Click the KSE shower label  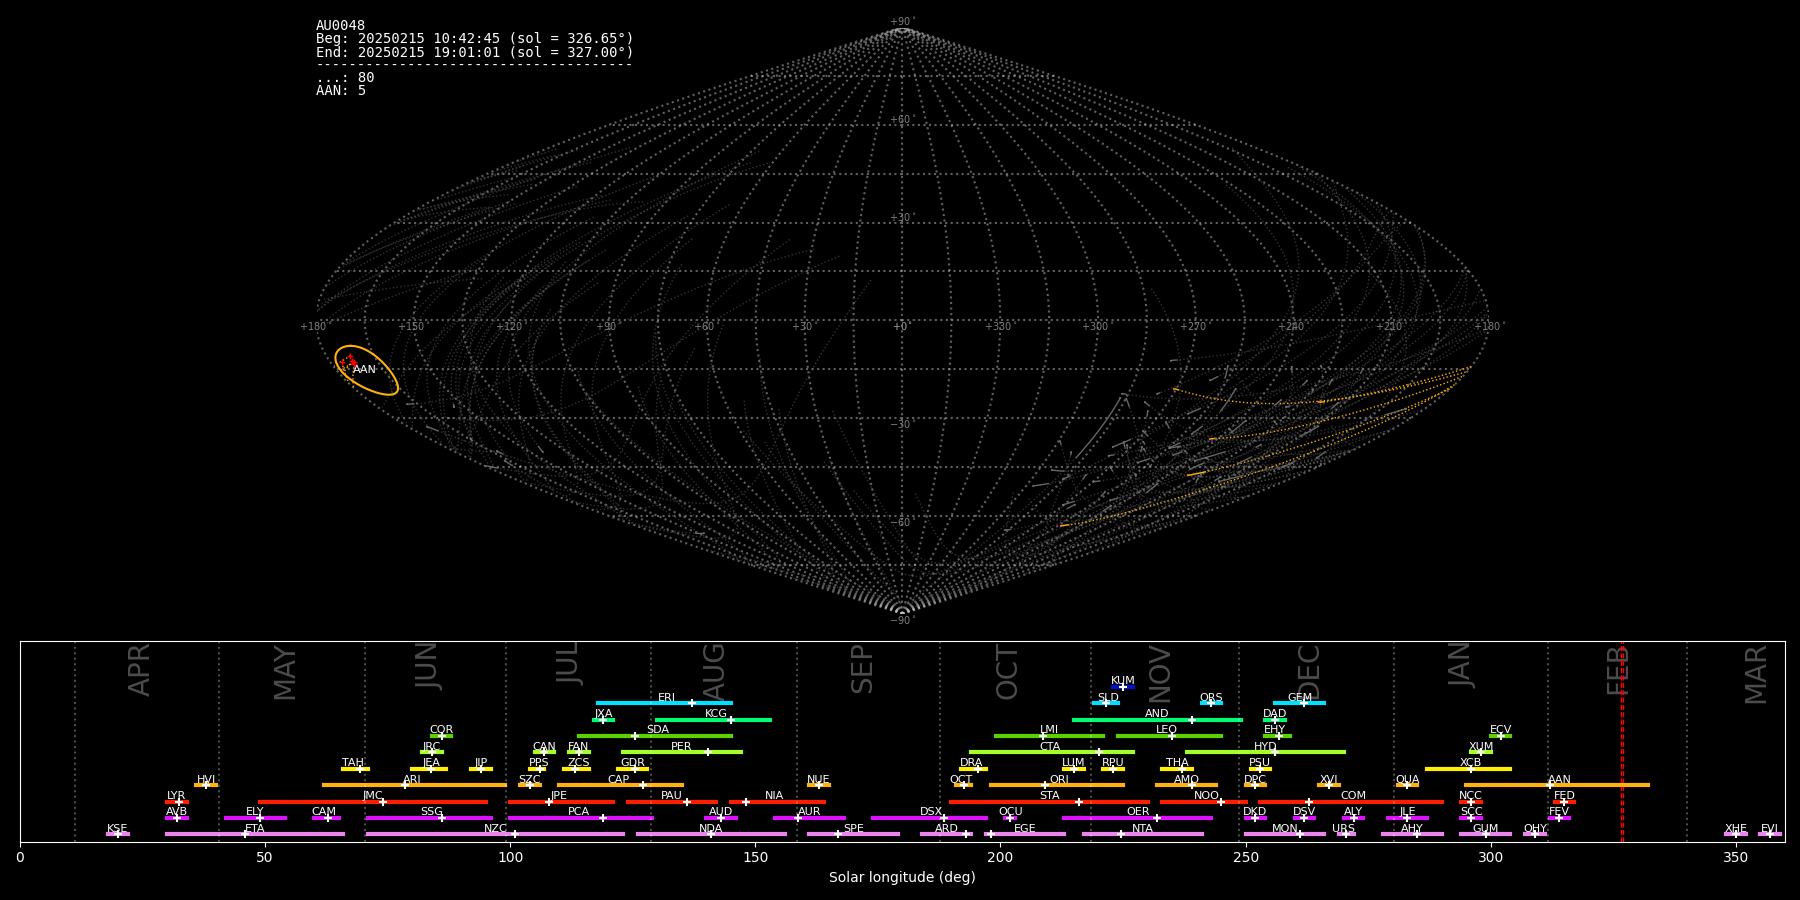pos(117,829)
